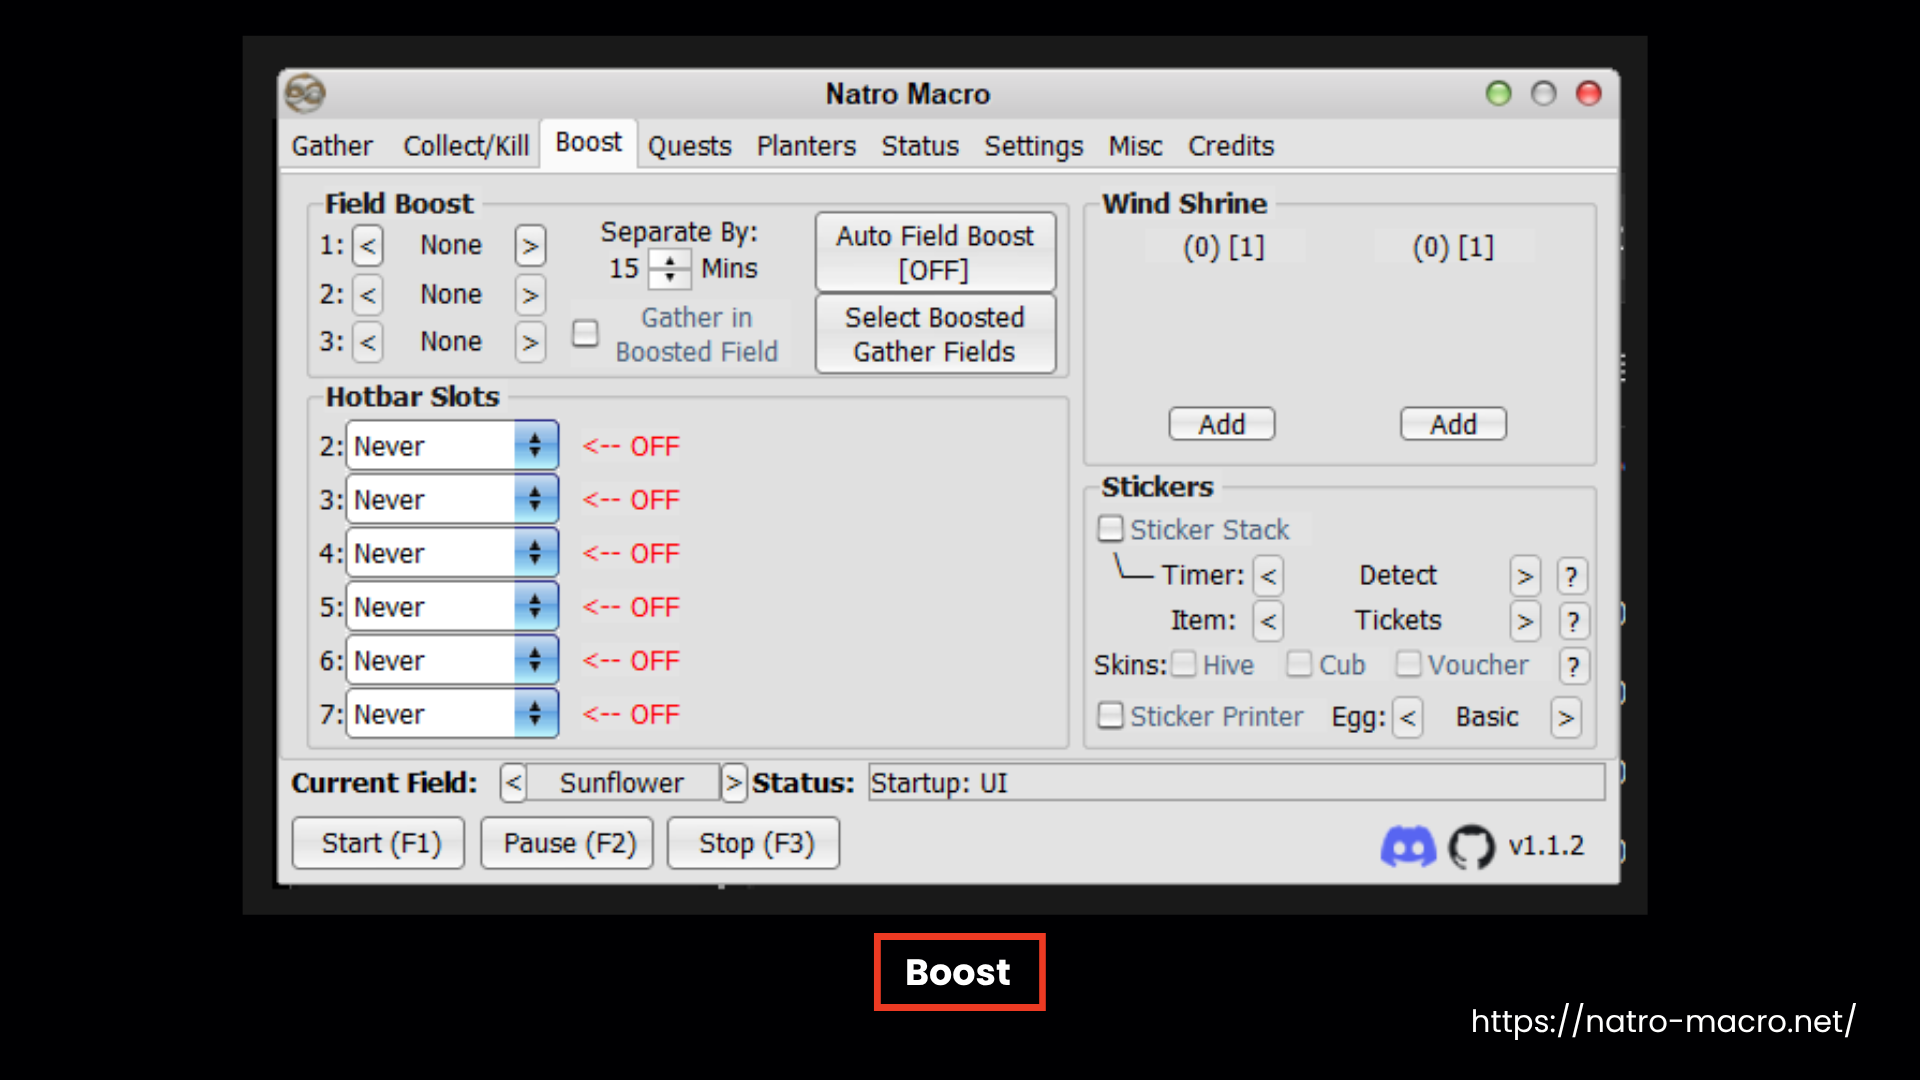This screenshot has width=1920, height=1080.
Task: Click Select Boosted Gather Fields button
Action: pyautogui.click(x=935, y=334)
